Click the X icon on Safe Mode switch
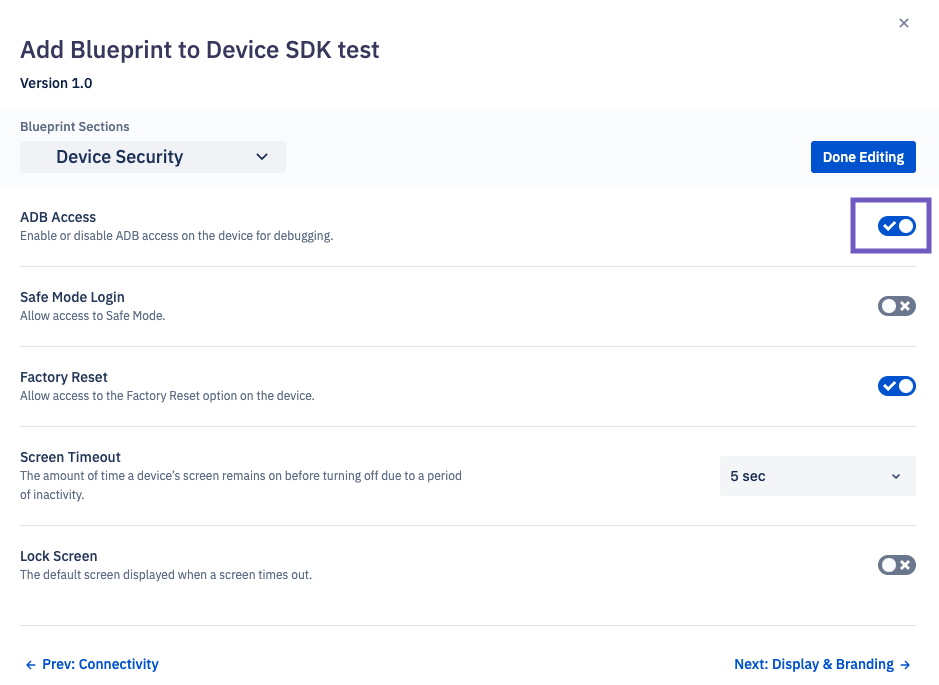 905,306
